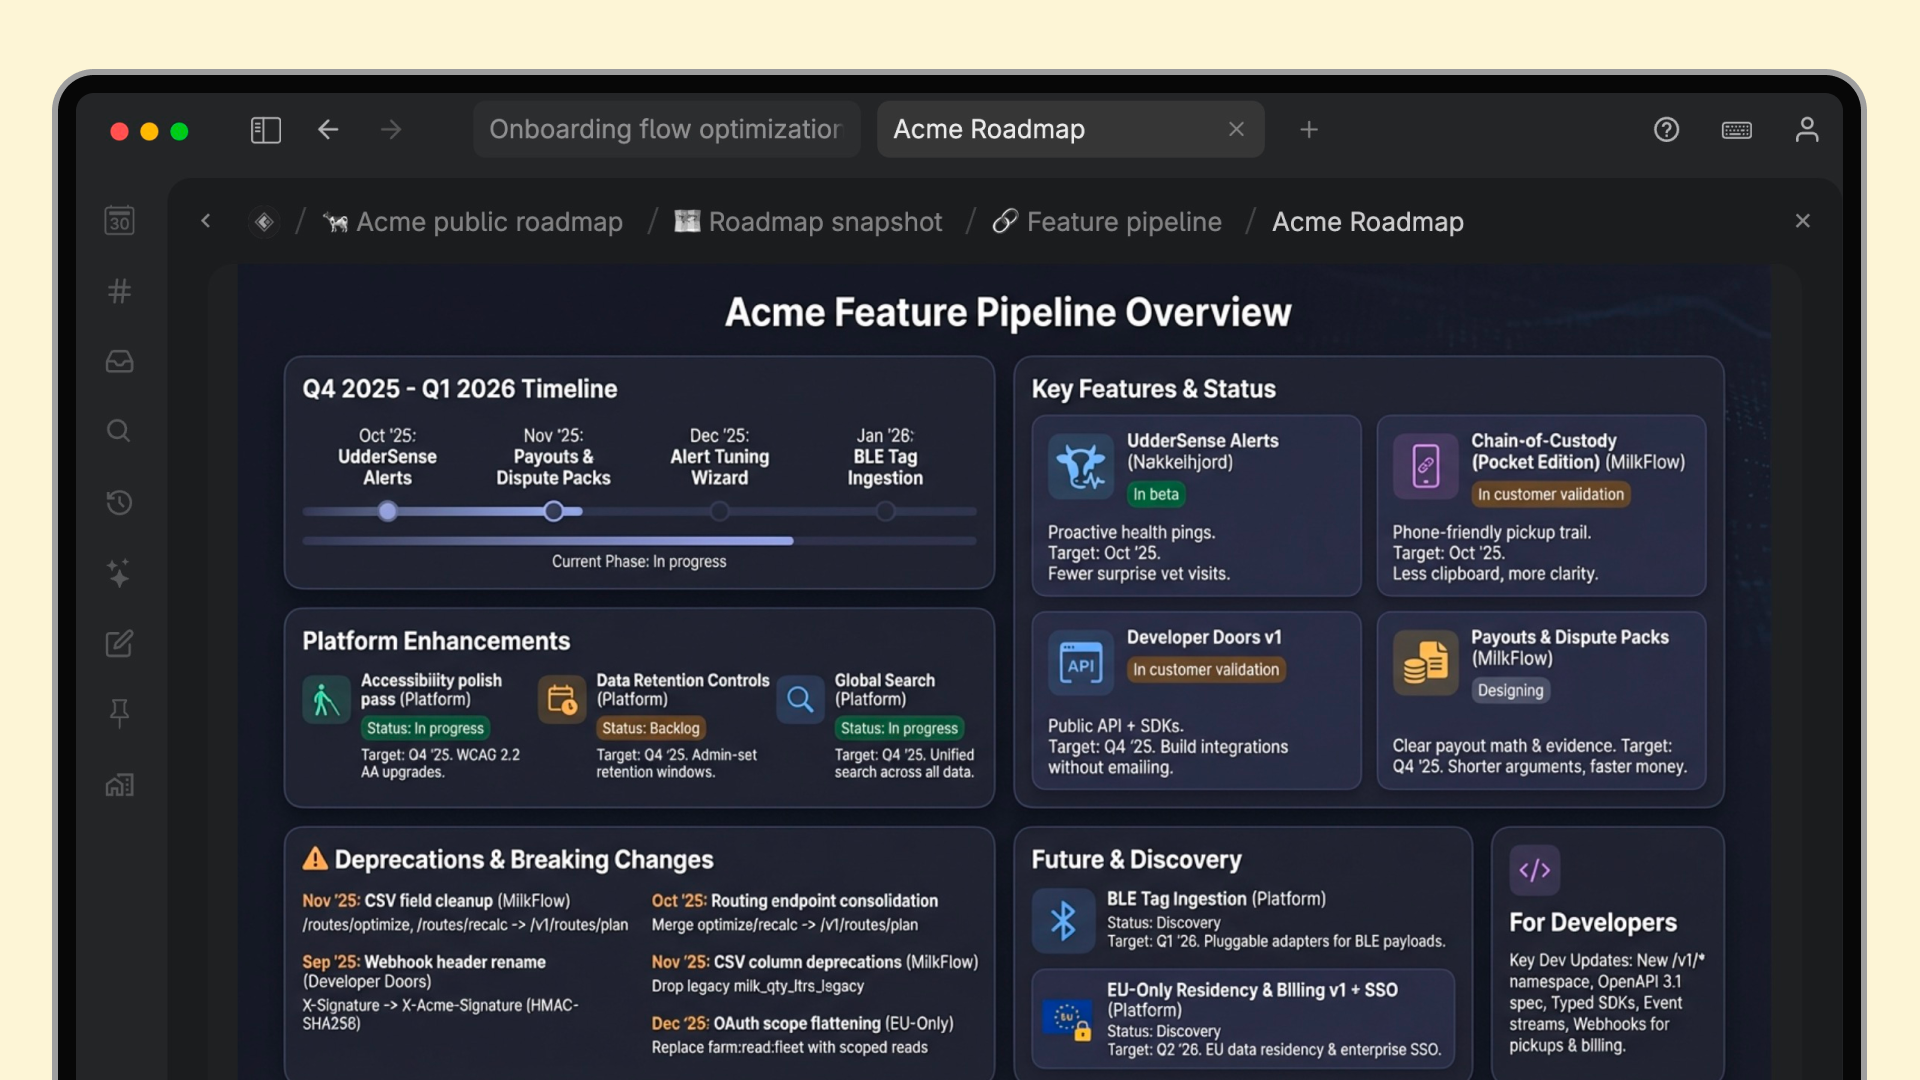Screen dimensions: 1920x1080
Task: Click the AI sparkles icon in the sidebar
Action: point(119,573)
